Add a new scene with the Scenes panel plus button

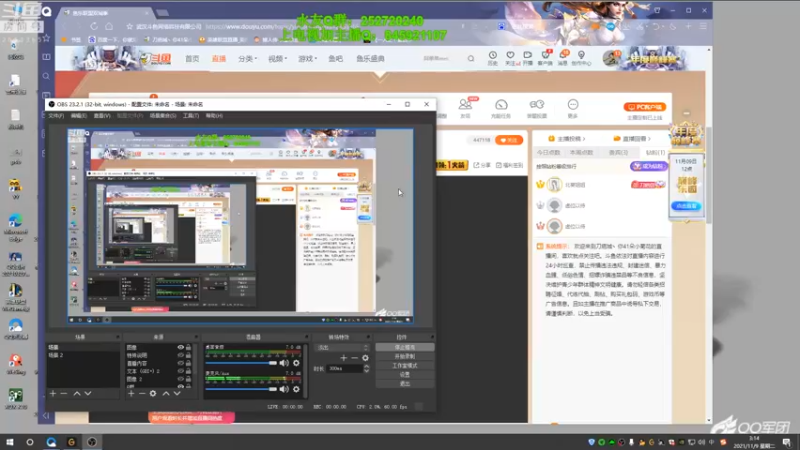[x=53, y=394]
